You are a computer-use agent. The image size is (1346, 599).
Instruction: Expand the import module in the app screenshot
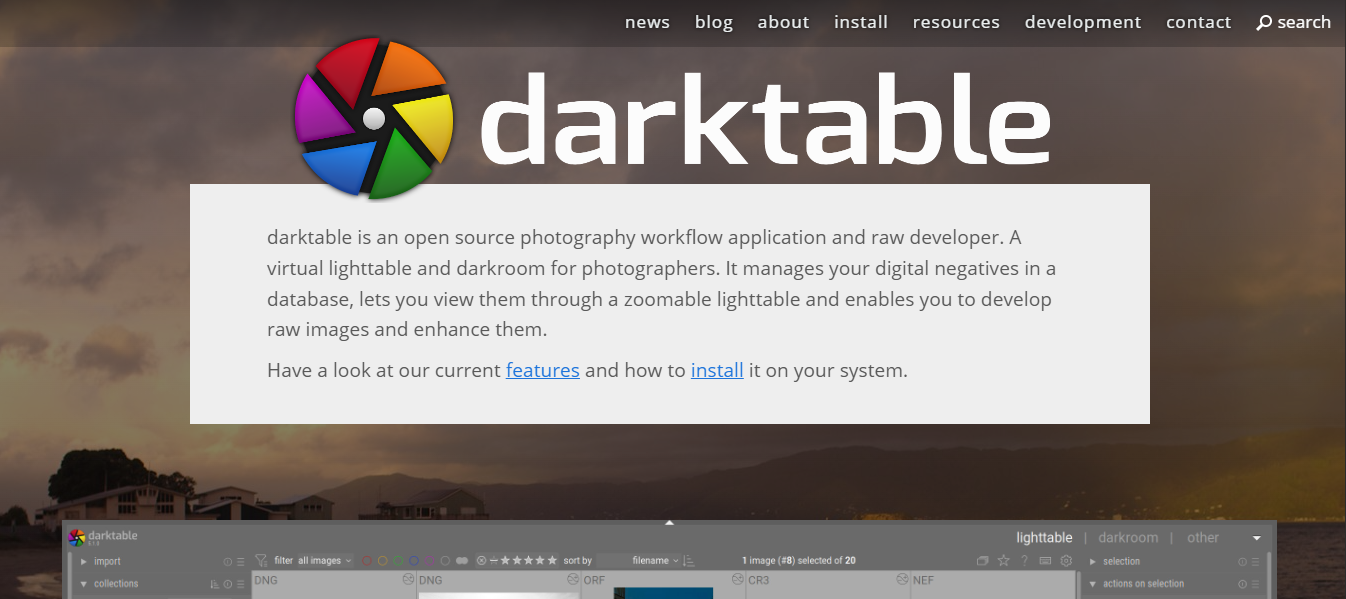83,562
